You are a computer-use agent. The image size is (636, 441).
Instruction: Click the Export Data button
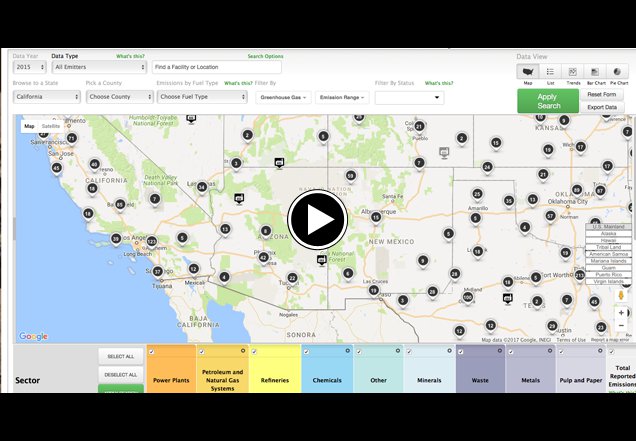pyautogui.click(x=602, y=107)
